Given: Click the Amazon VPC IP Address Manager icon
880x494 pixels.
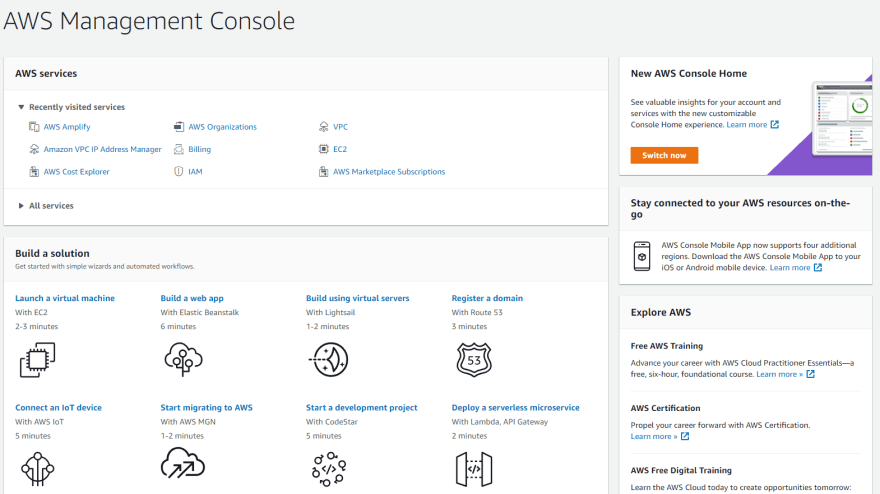Looking at the screenshot, I should click(x=34, y=149).
